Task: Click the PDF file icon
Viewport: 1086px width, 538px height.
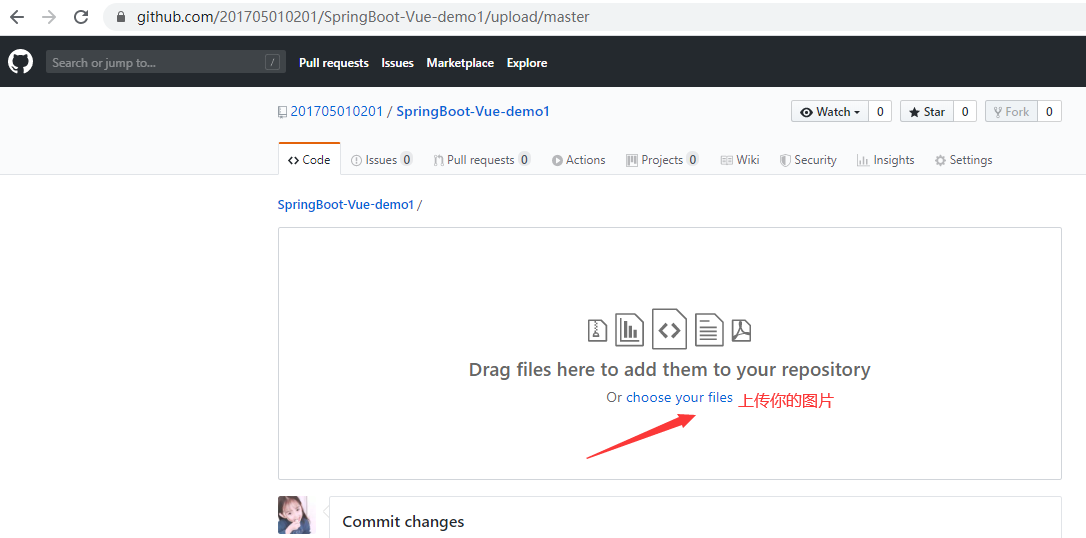Action: point(742,330)
